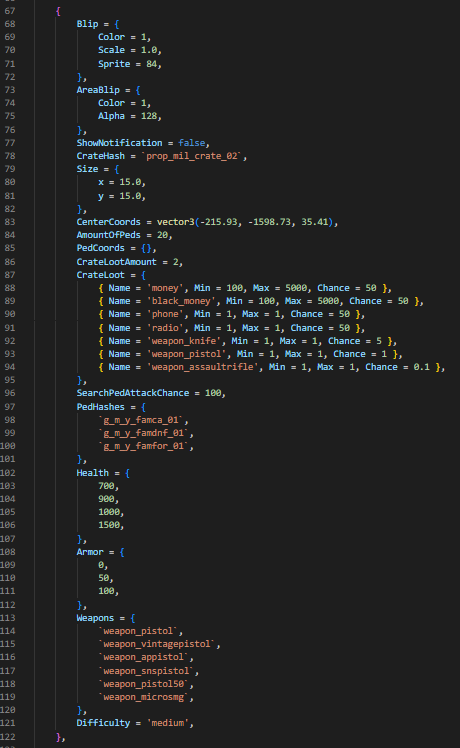Click the 'radio' string on line 91
Viewport: 460px width, 748px height.
165,328
